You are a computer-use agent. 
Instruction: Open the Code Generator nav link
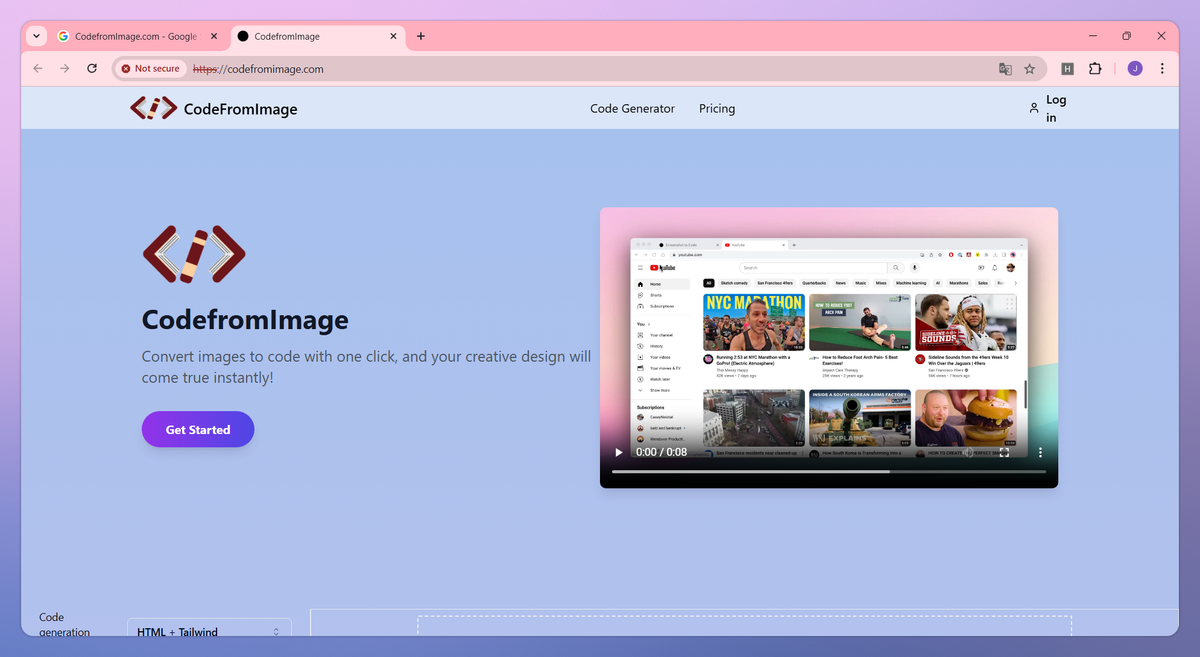click(x=632, y=109)
